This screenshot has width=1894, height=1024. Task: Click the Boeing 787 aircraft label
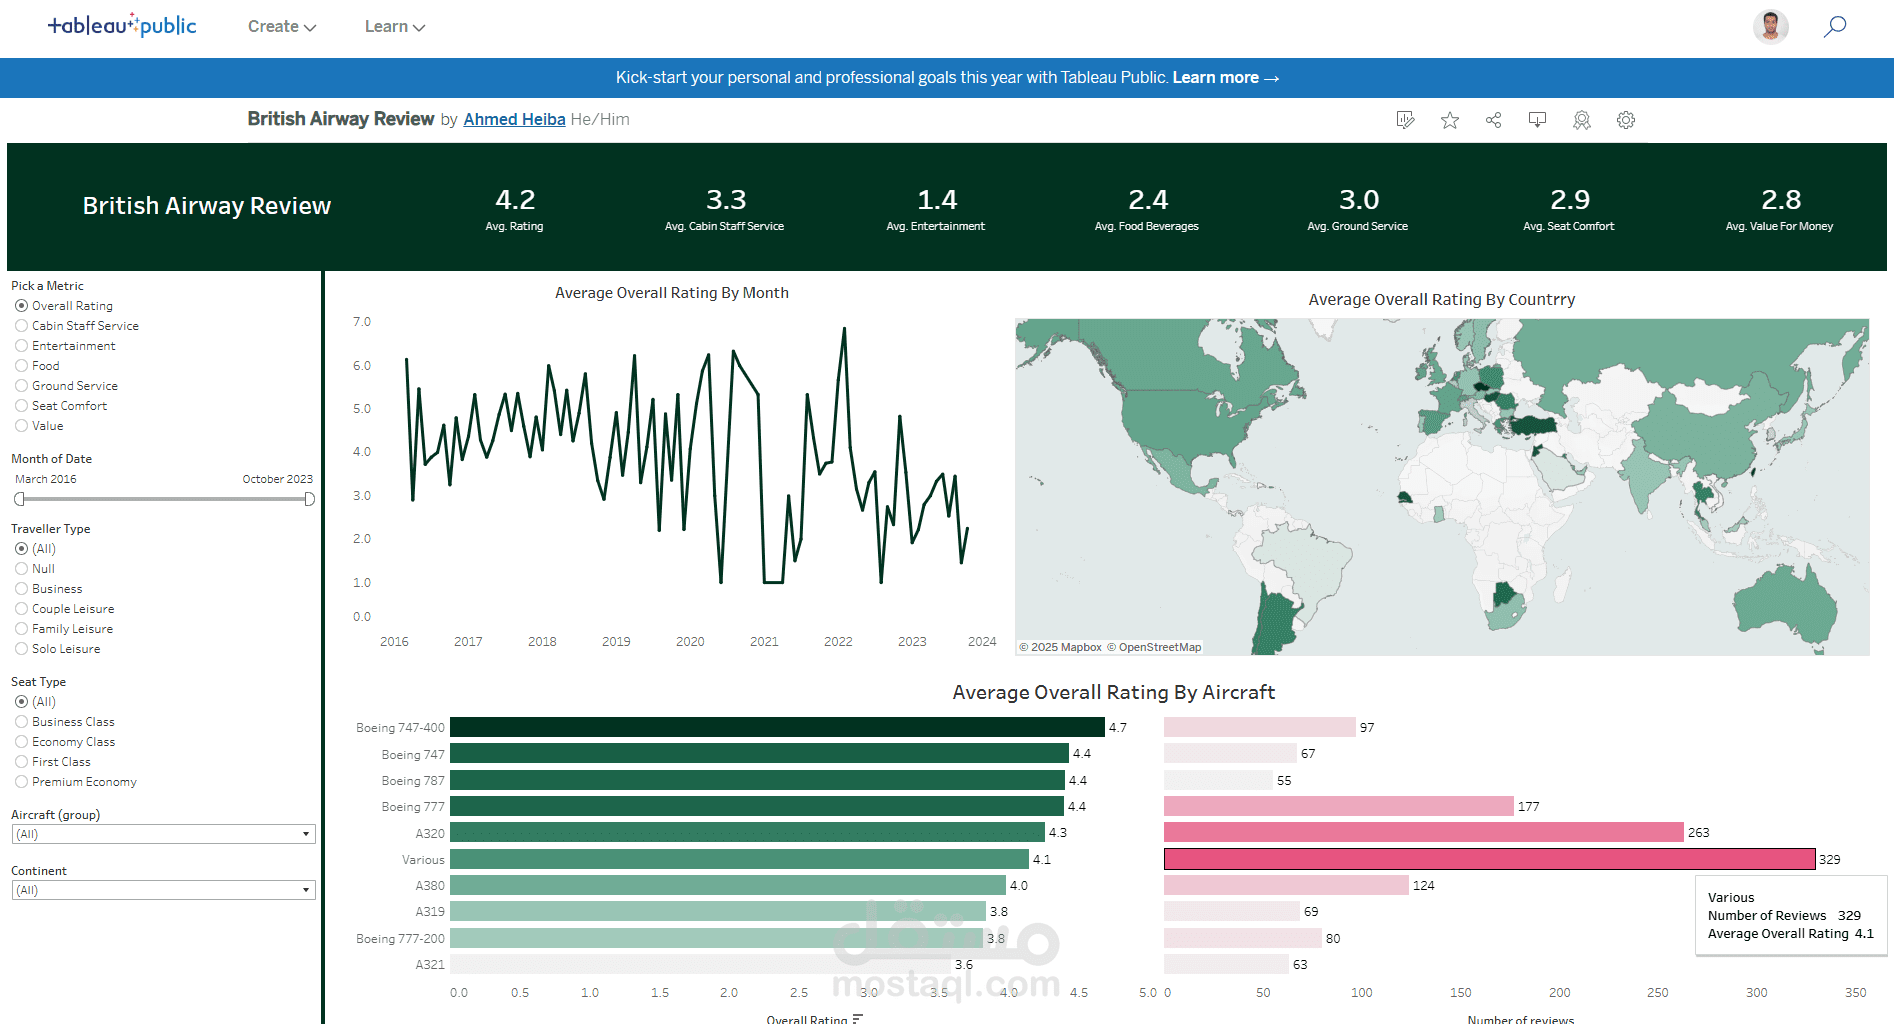413,781
